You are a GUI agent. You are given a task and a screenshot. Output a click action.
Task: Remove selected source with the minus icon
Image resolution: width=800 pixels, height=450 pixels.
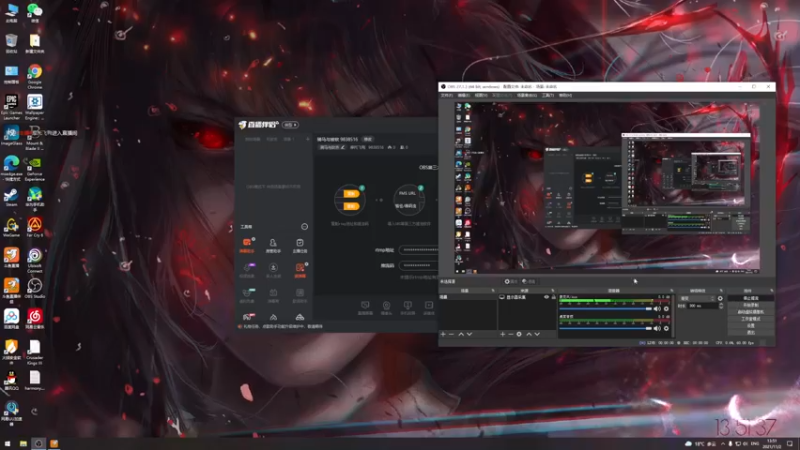pos(511,334)
